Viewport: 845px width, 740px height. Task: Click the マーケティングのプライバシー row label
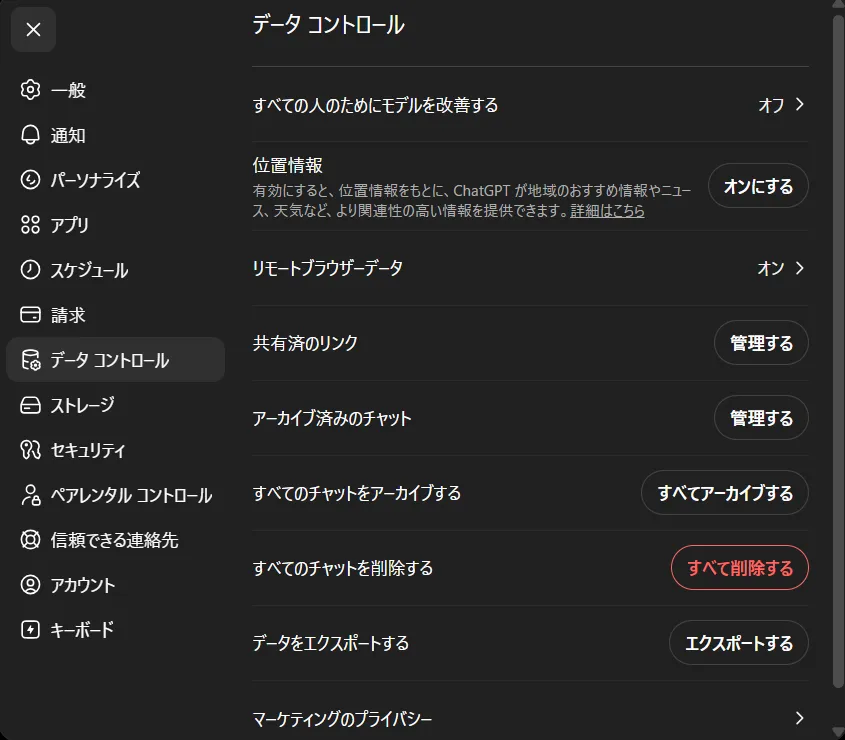coord(342,718)
